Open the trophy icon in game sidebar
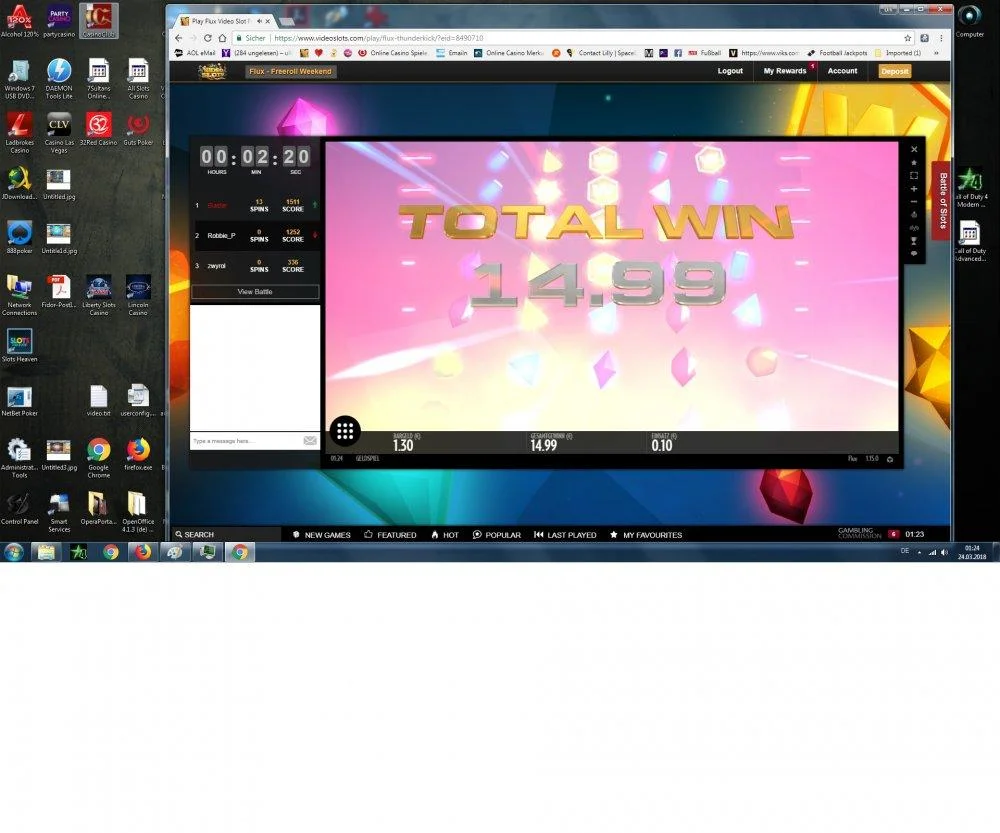The image size is (1000, 833). tap(914, 240)
